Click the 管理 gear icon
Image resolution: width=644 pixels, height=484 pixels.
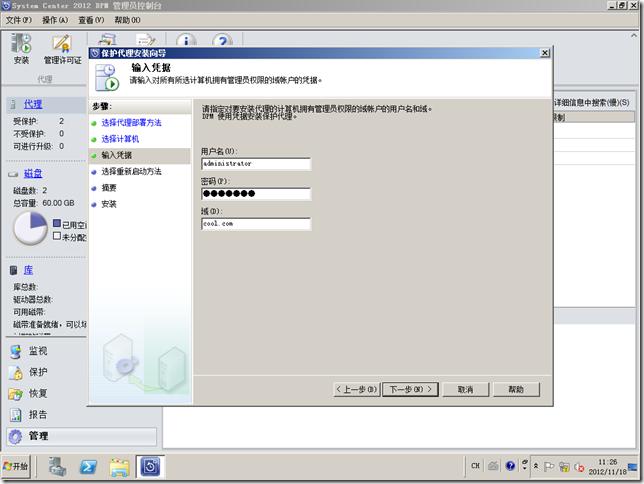[16, 437]
